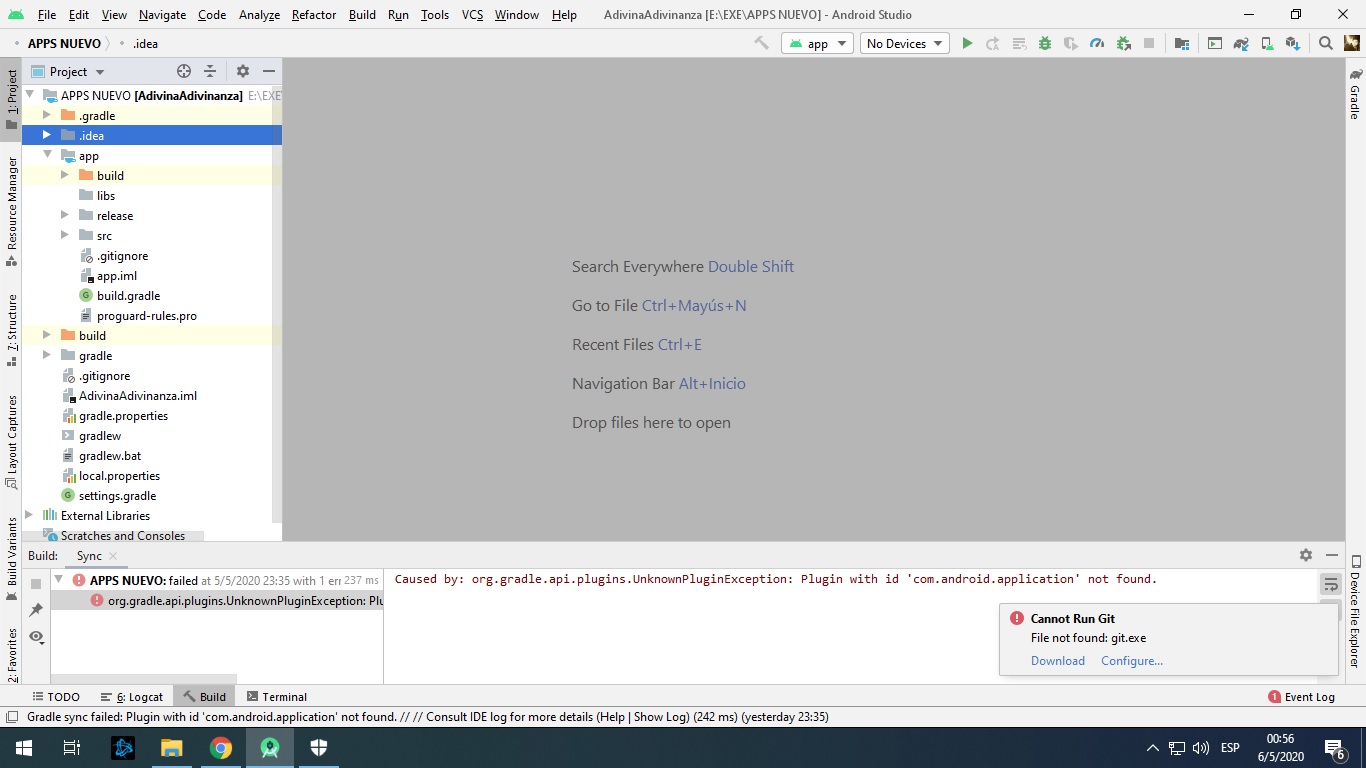Viewport: 1366px width, 768px height.
Task: Toggle the Resource Manager side panel
Action: pos(11,210)
